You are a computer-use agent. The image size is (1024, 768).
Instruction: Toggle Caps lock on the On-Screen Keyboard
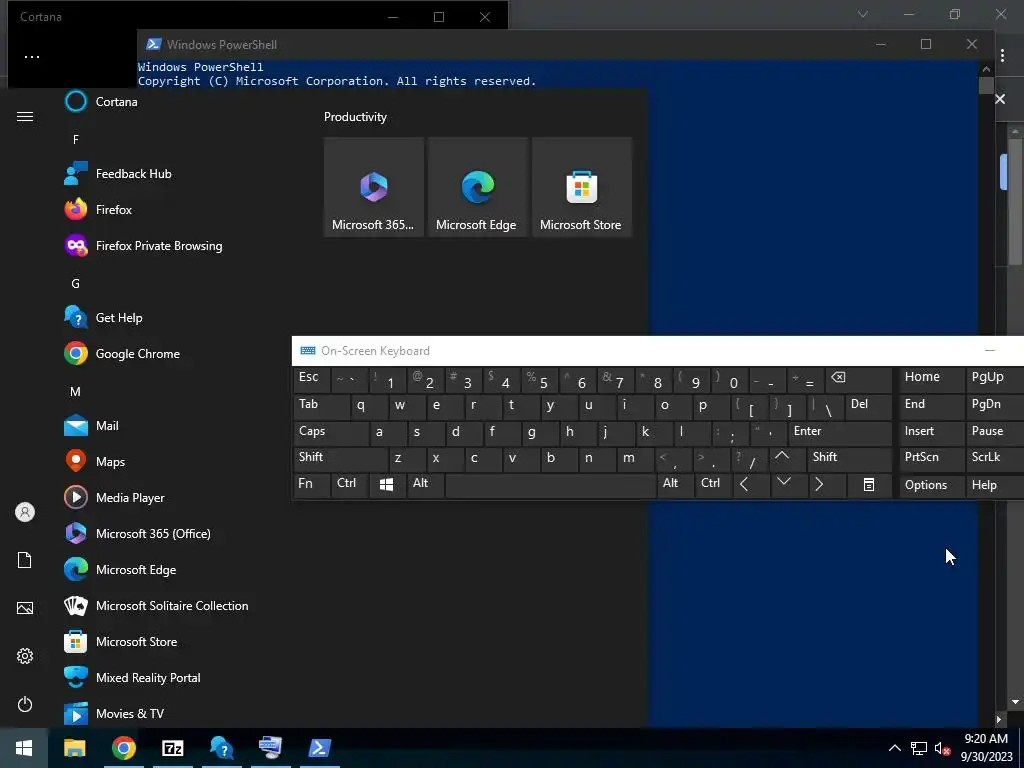[332, 433]
